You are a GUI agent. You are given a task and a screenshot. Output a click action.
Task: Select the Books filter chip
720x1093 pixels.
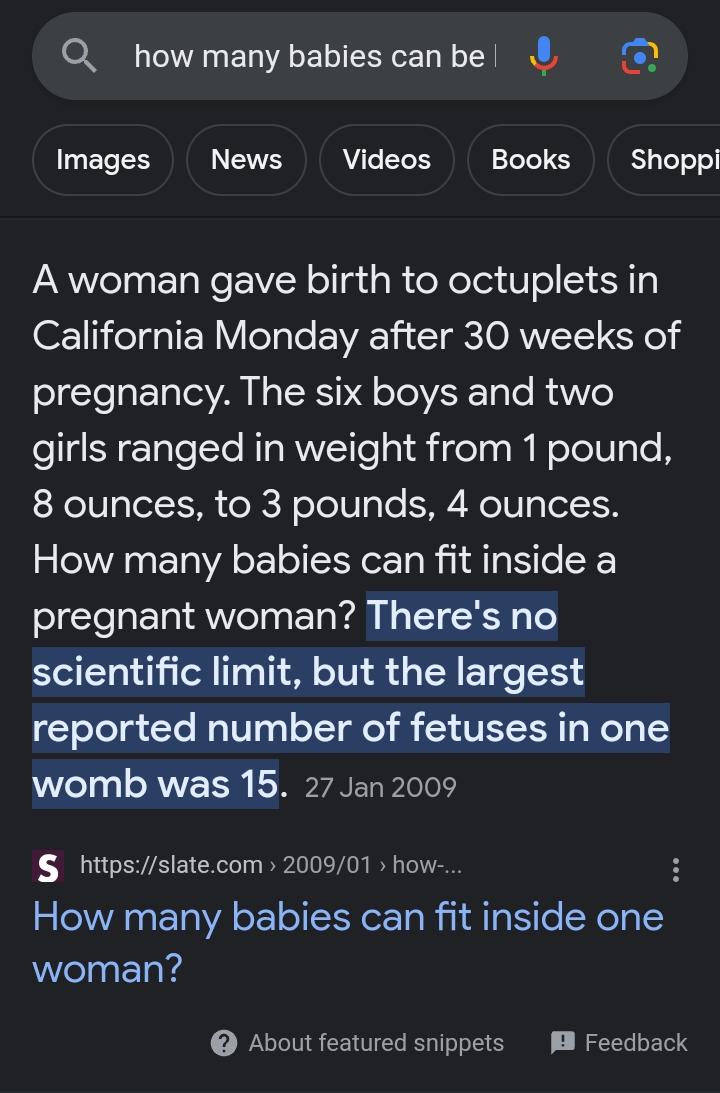531,160
